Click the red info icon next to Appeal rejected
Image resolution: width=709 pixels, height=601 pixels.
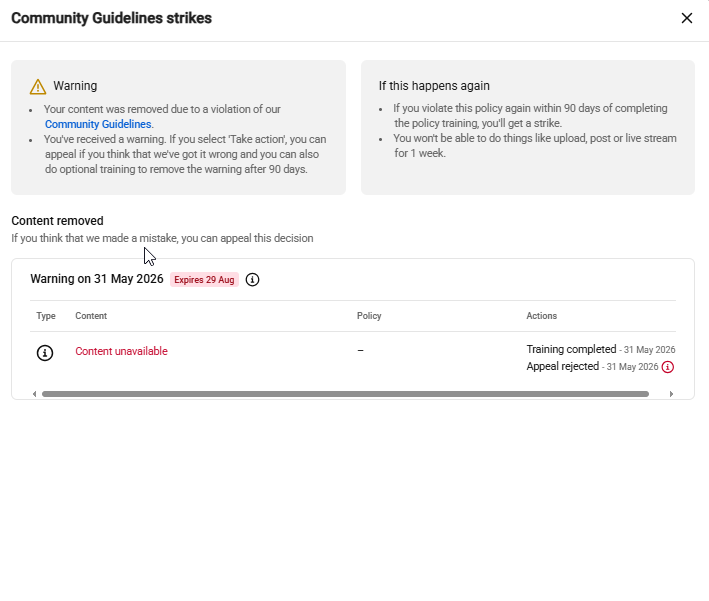point(667,367)
